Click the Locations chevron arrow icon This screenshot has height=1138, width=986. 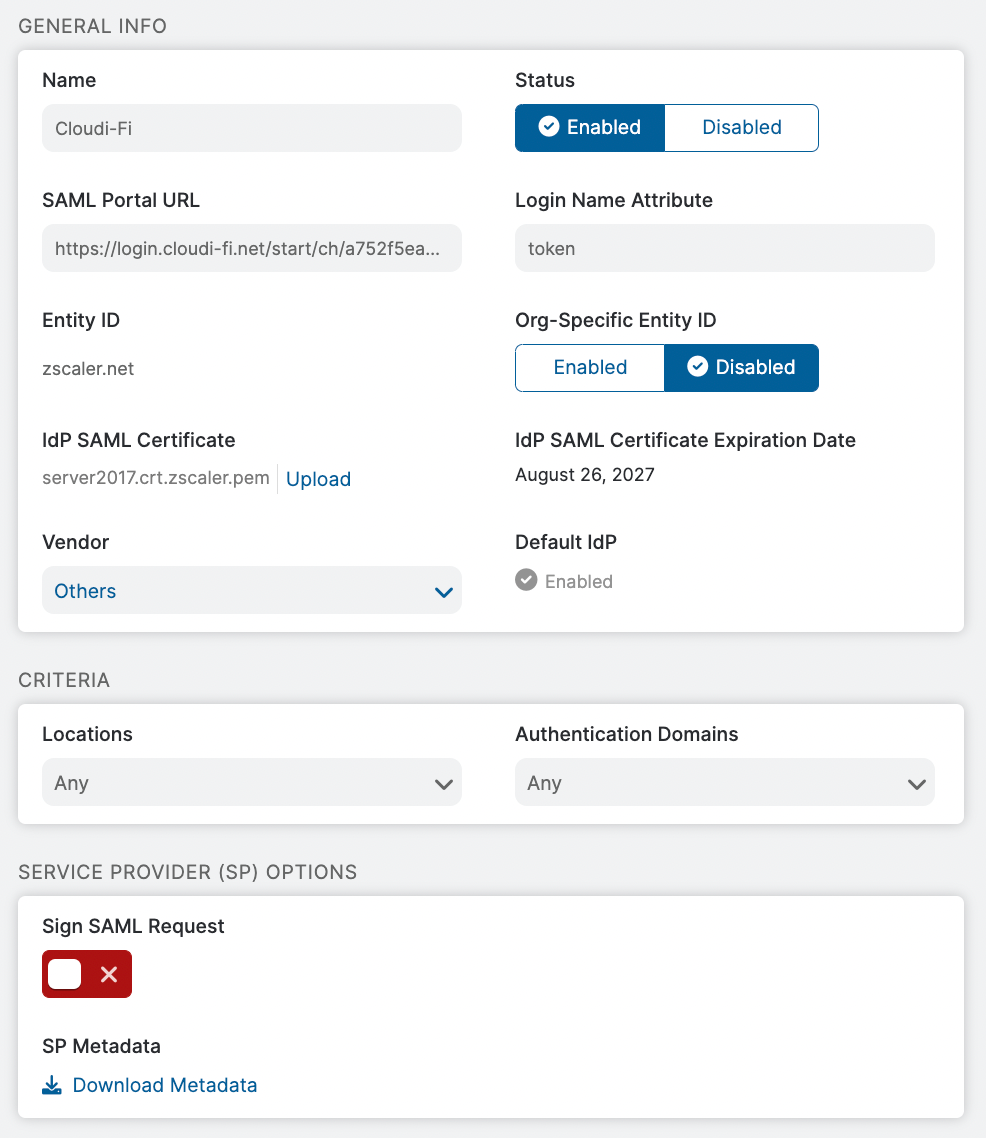click(x=444, y=785)
